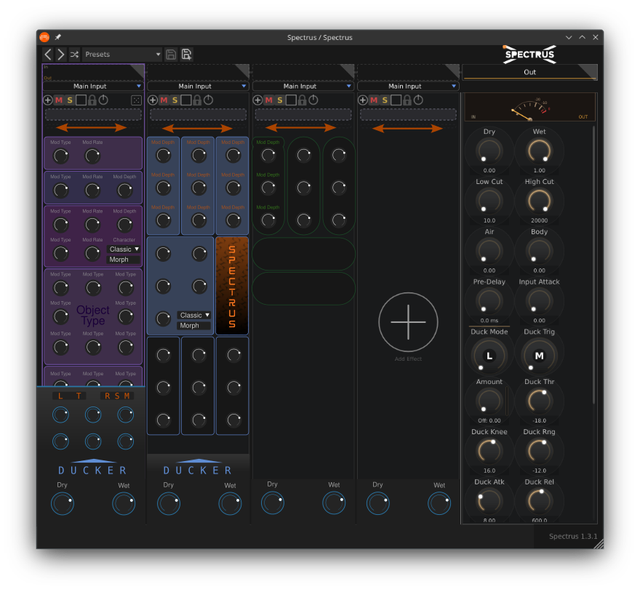The height and width of the screenshot is (592, 640).
Task: Click the padlock icon in second strip
Action: 197,100
